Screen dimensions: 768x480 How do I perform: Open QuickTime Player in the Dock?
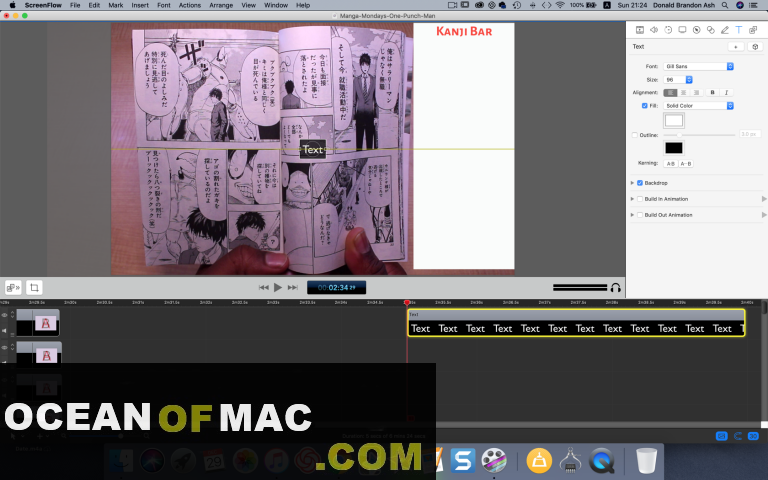click(x=601, y=460)
